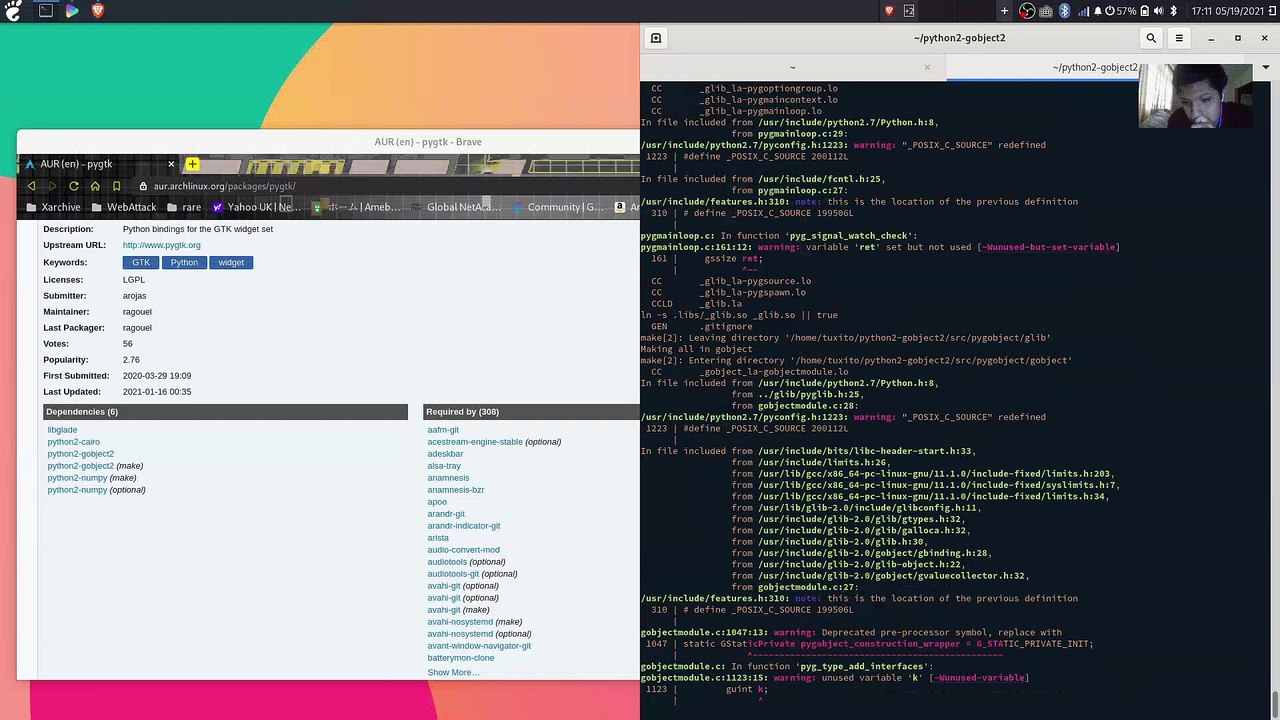
Task: Open python2-numpy (optional) dependency link
Action: point(77,490)
